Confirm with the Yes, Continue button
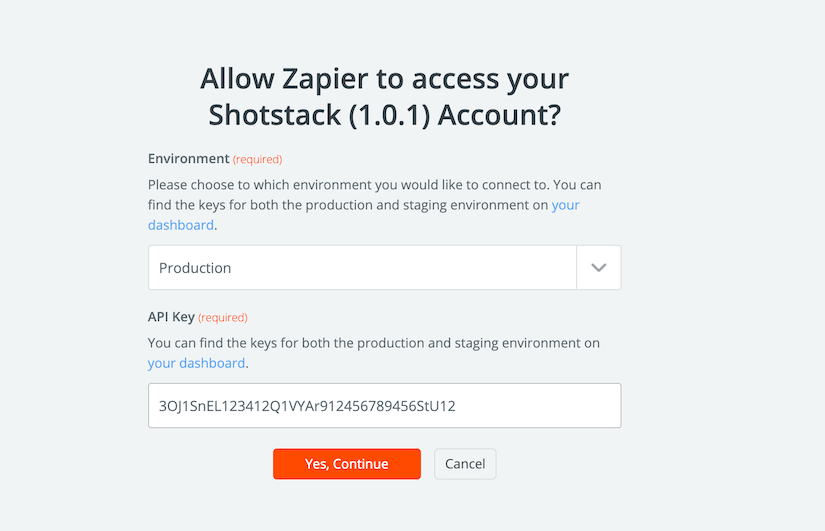This screenshot has width=825, height=531. 347,464
